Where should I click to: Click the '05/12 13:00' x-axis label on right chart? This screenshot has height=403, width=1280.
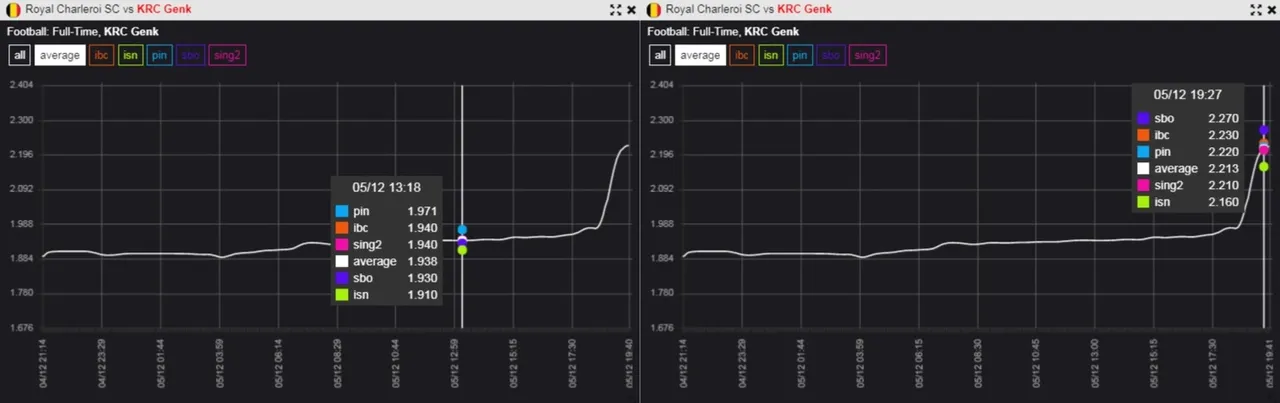point(1094,361)
